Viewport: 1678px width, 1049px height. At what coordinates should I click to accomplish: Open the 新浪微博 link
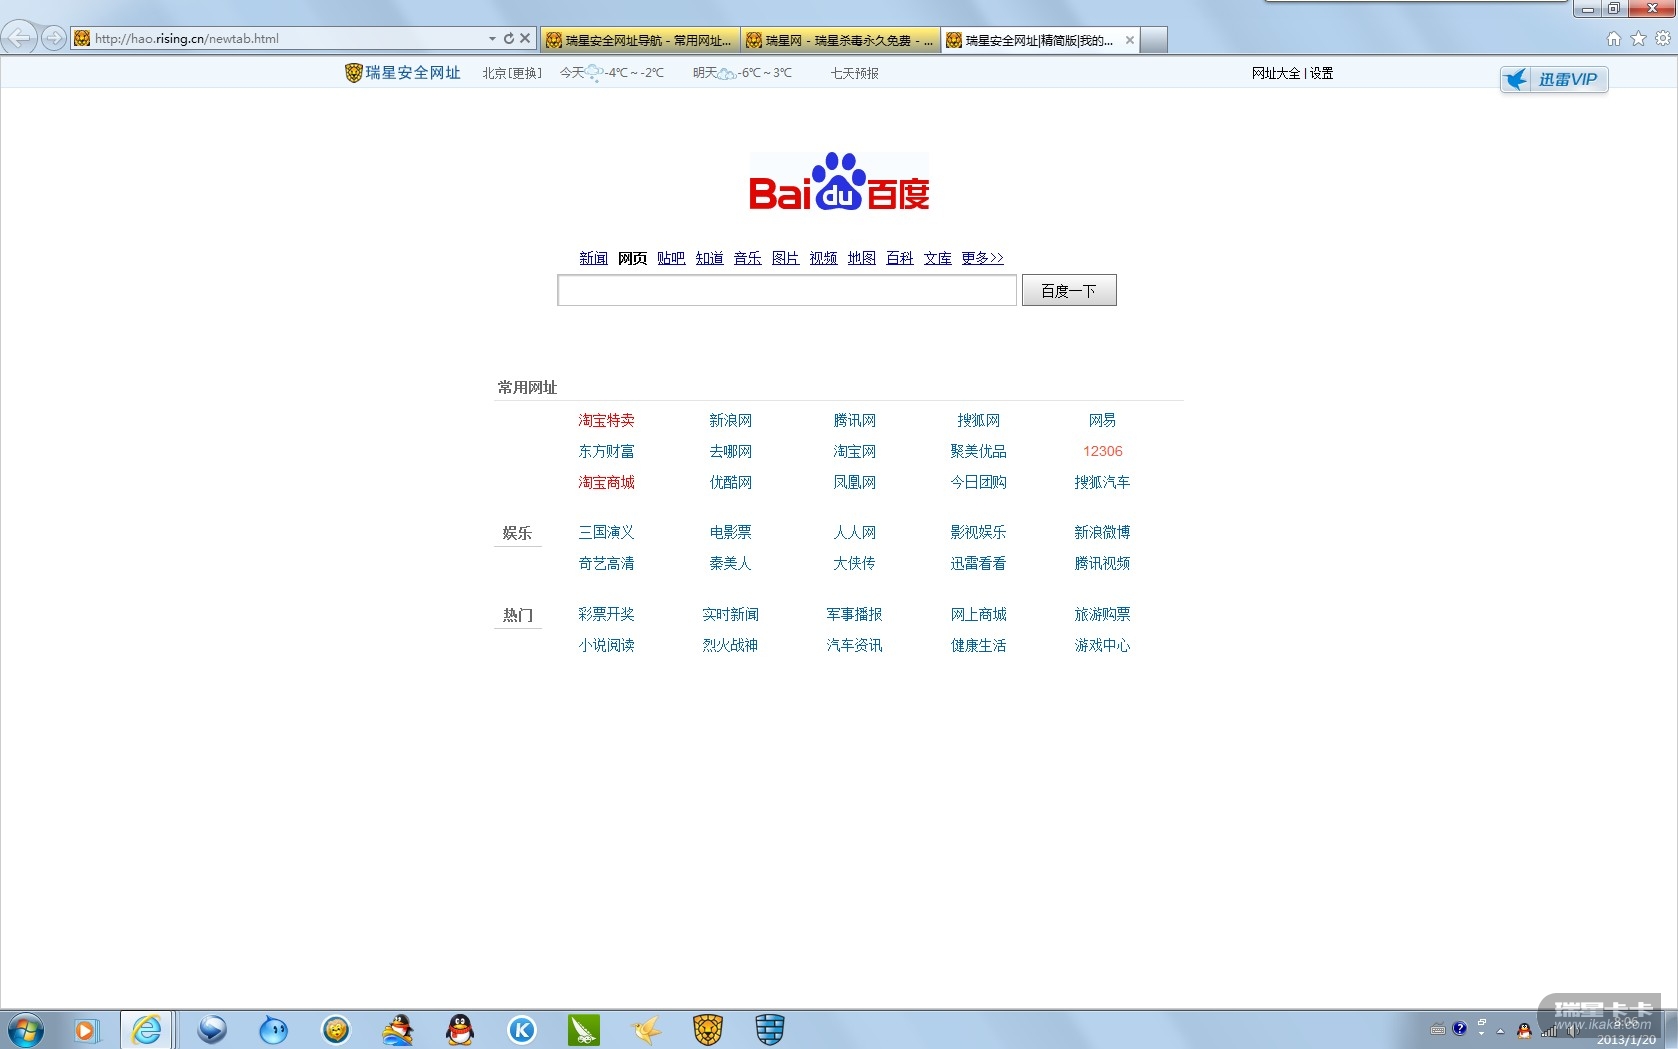tap(1102, 532)
